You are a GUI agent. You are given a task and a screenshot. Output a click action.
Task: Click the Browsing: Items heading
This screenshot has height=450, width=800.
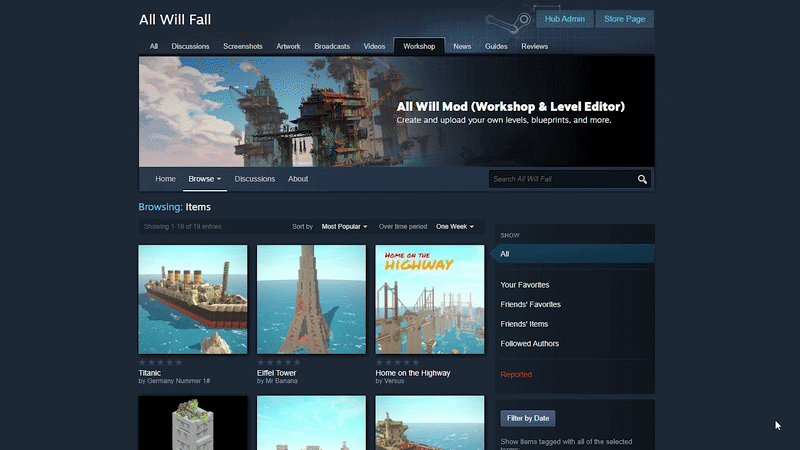174,207
